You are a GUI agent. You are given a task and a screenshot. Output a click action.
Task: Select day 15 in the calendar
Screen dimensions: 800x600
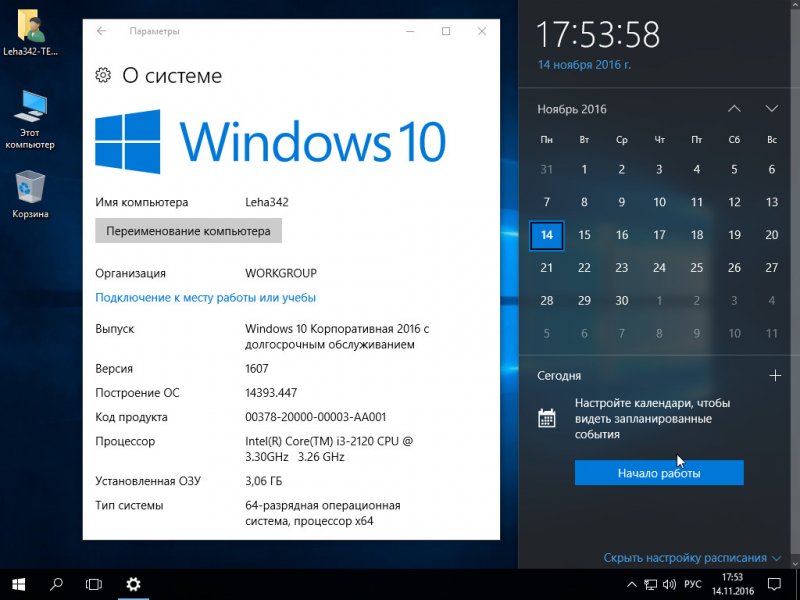point(584,235)
